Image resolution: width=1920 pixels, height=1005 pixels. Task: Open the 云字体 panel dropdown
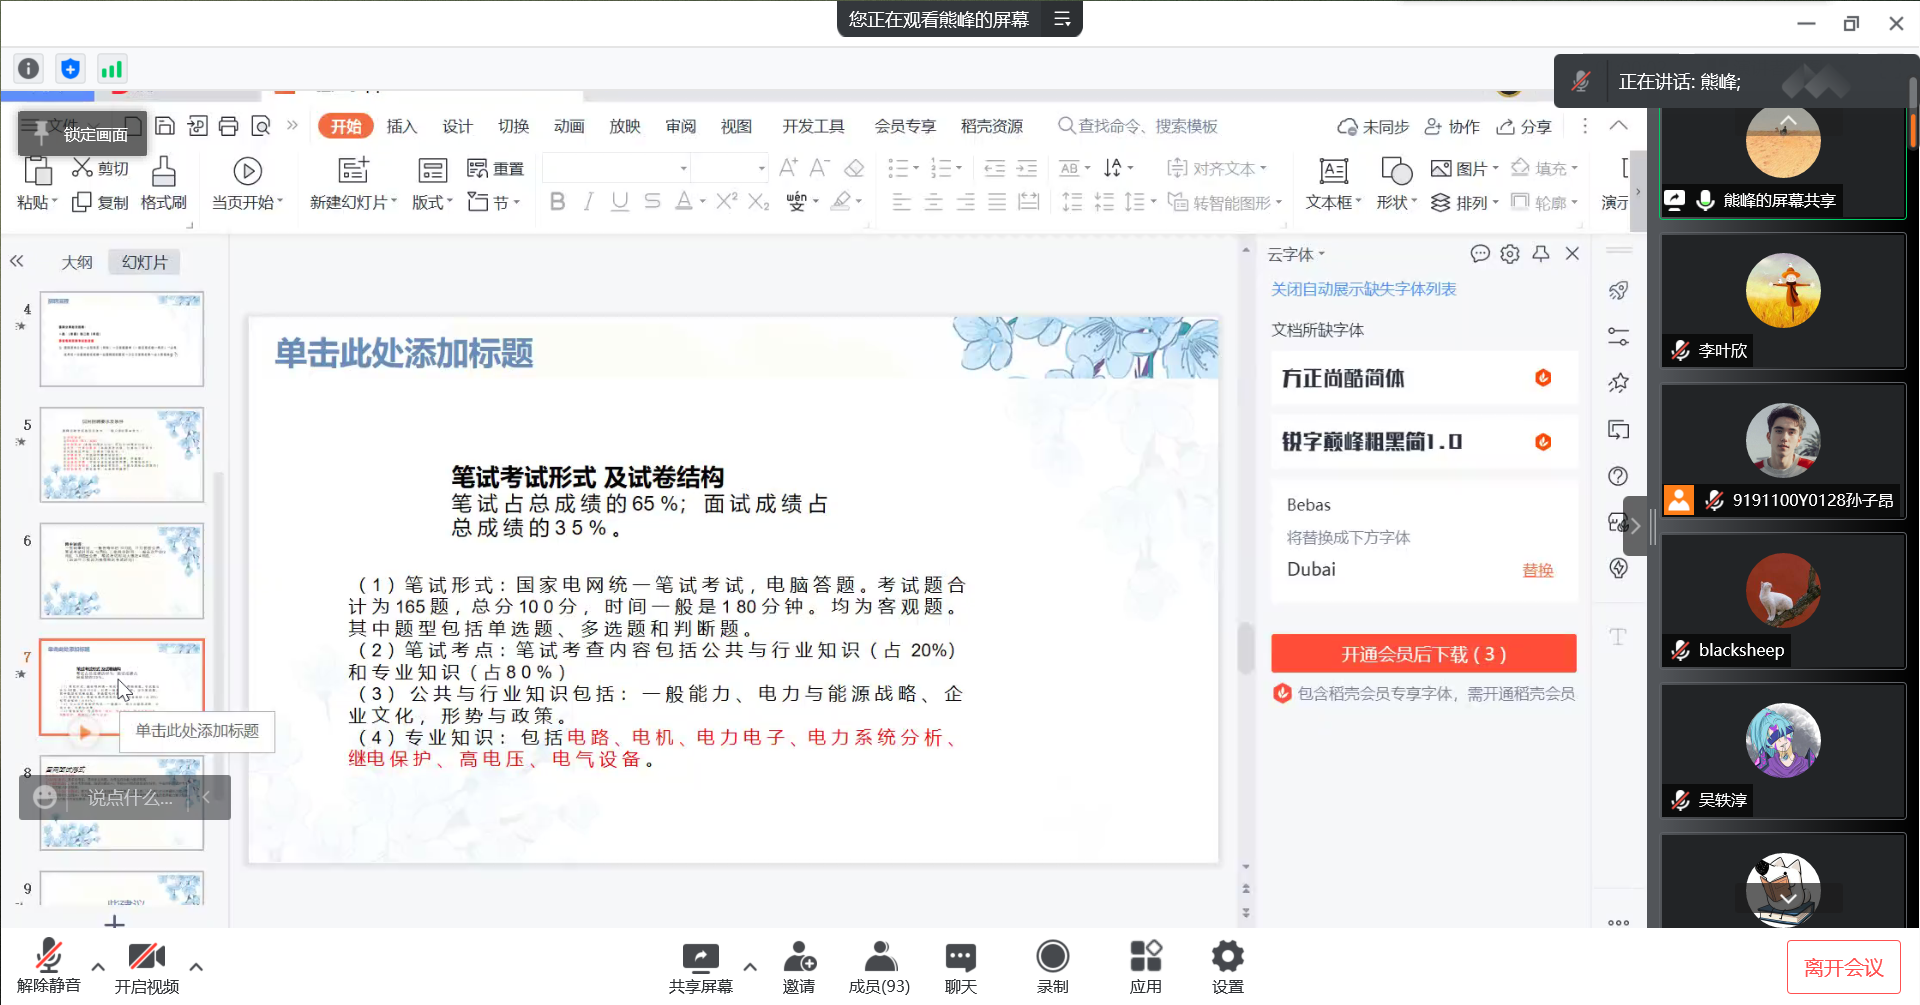(1296, 255)
